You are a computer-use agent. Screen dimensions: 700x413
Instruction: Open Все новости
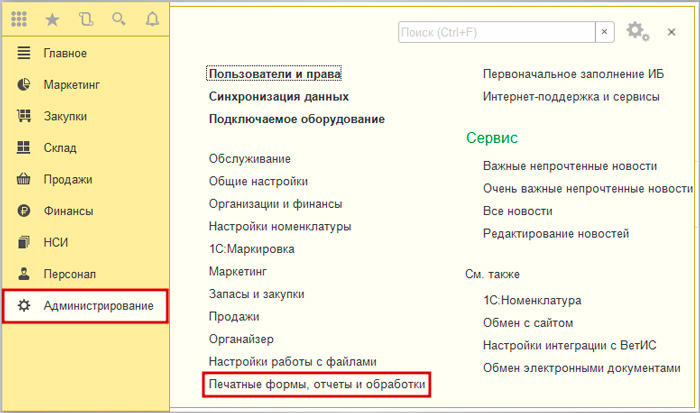click(517, 211)
